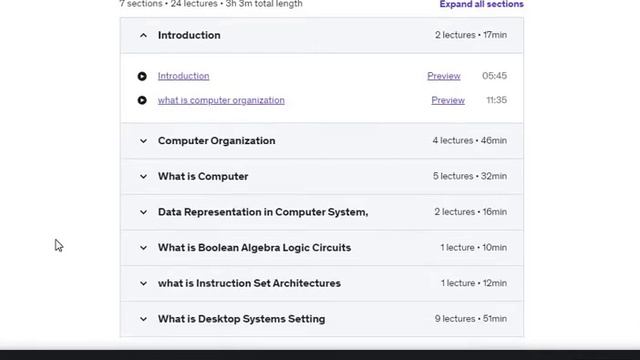Collapse the Introduction section chevron
Image resolution: width=640 pixels, height=360 pixels.
[x=143, y=36]
